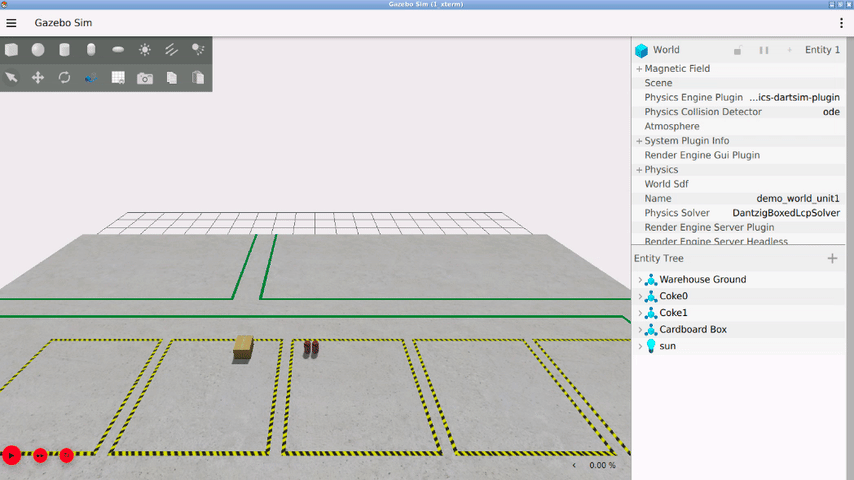
Task: Toggle the grid snapping icon
Action: point(118,78)
